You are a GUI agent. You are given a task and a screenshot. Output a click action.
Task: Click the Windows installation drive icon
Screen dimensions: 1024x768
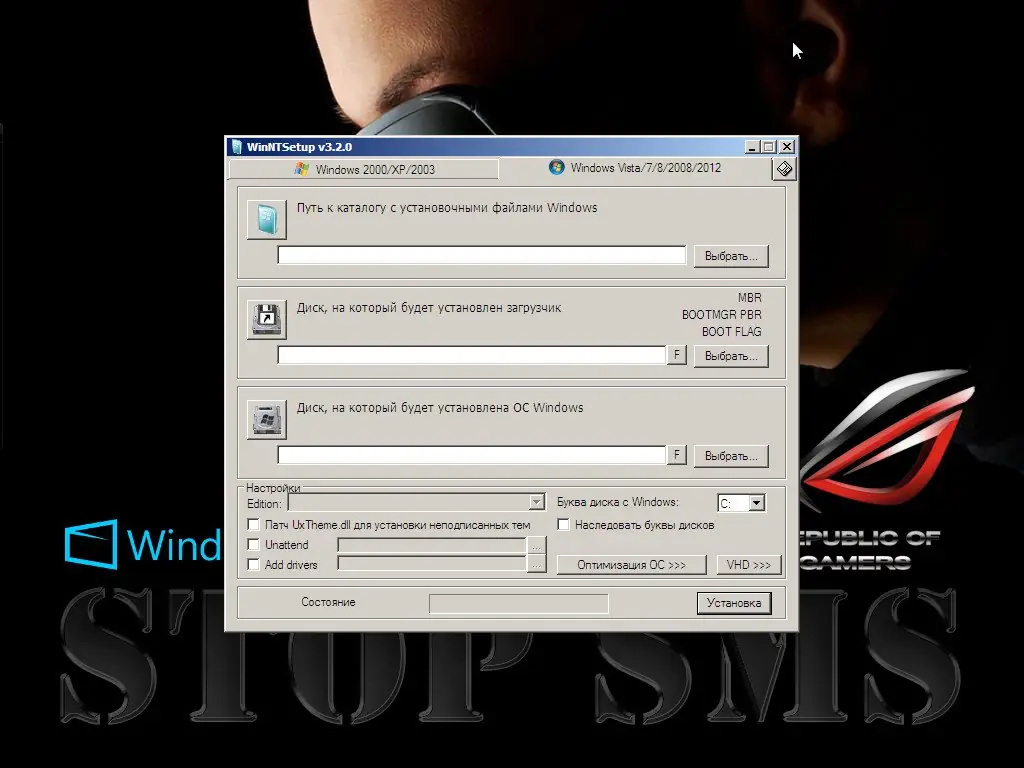tap(266, 419)
